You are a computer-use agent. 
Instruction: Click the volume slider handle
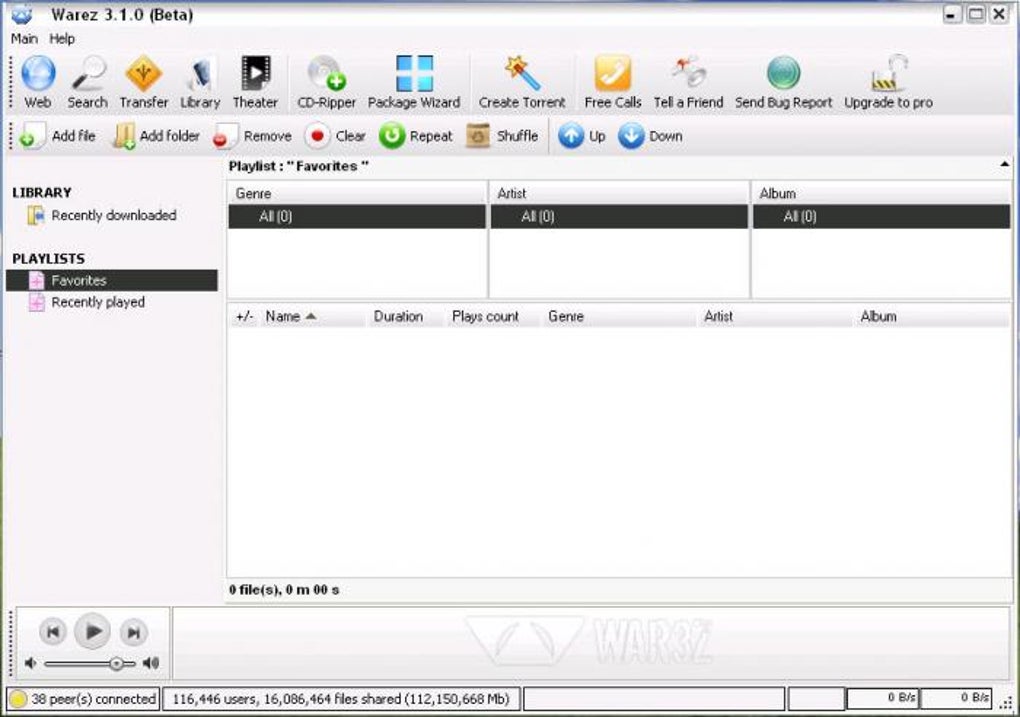[116, 664]
